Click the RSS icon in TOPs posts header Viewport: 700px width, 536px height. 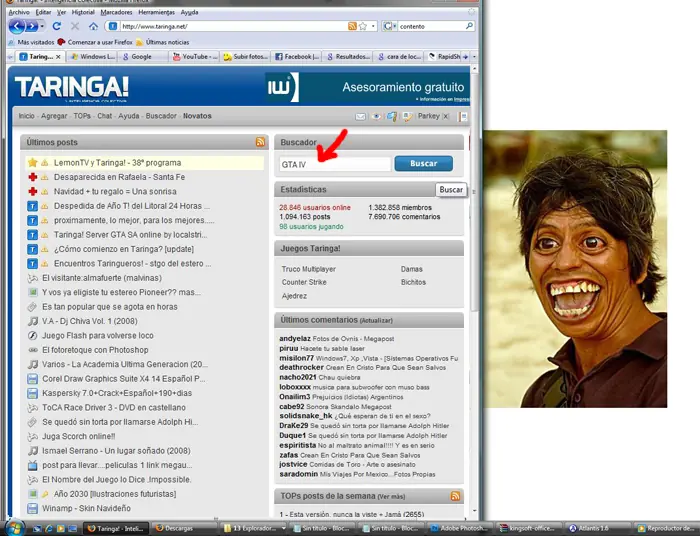[455, 496]
